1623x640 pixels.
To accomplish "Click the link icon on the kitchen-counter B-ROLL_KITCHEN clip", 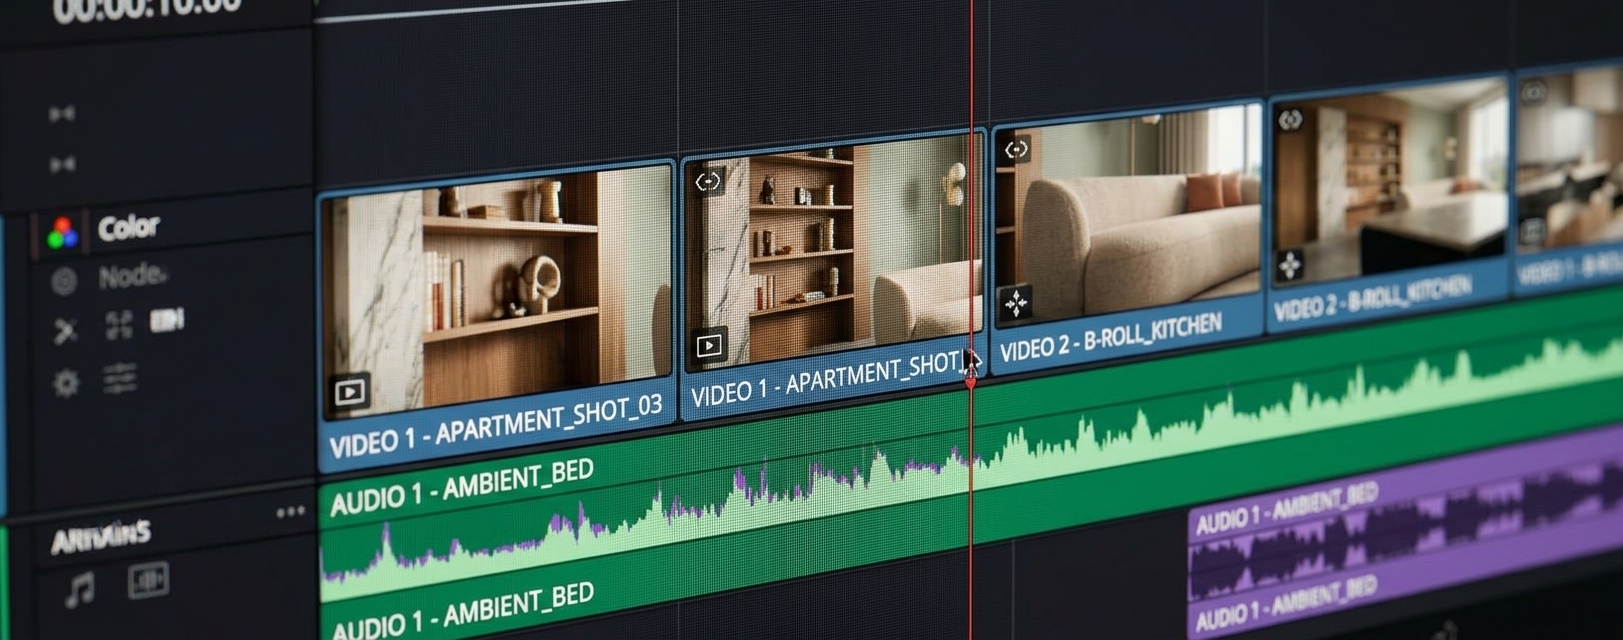I will pyautogui.click(x=1290, y=120).
